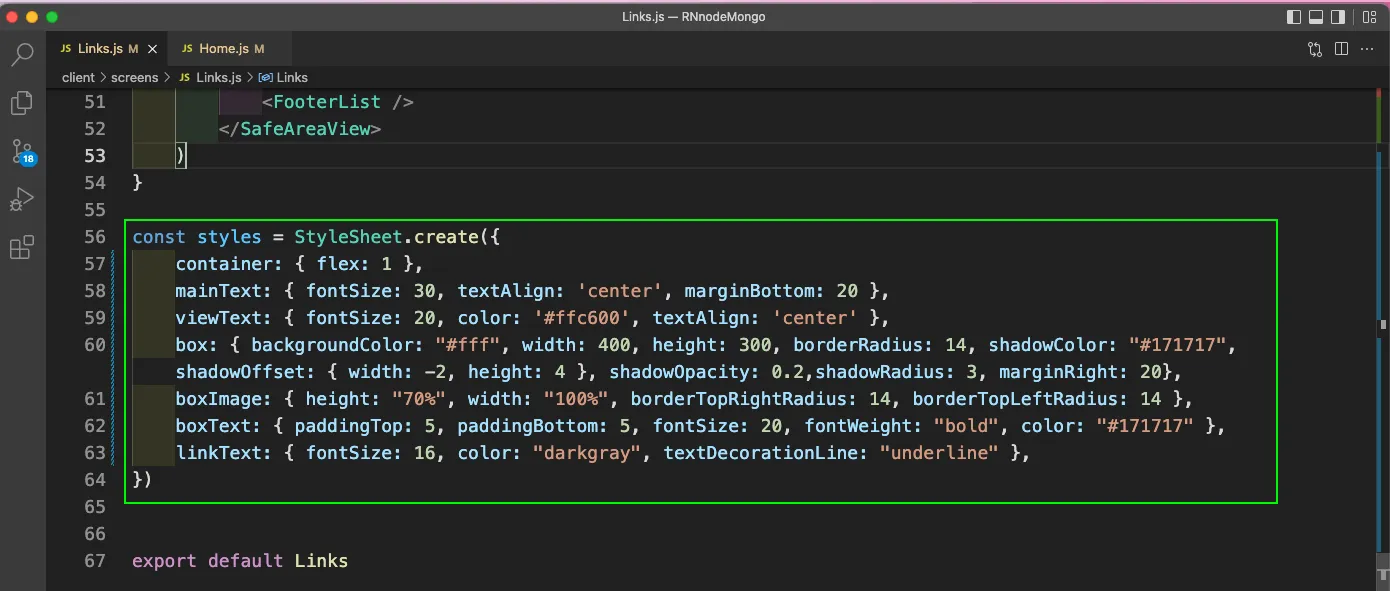Open the More Actions ellipsis menu
The width and height of the screenshot is (1390, 591).
(1367, 48)
